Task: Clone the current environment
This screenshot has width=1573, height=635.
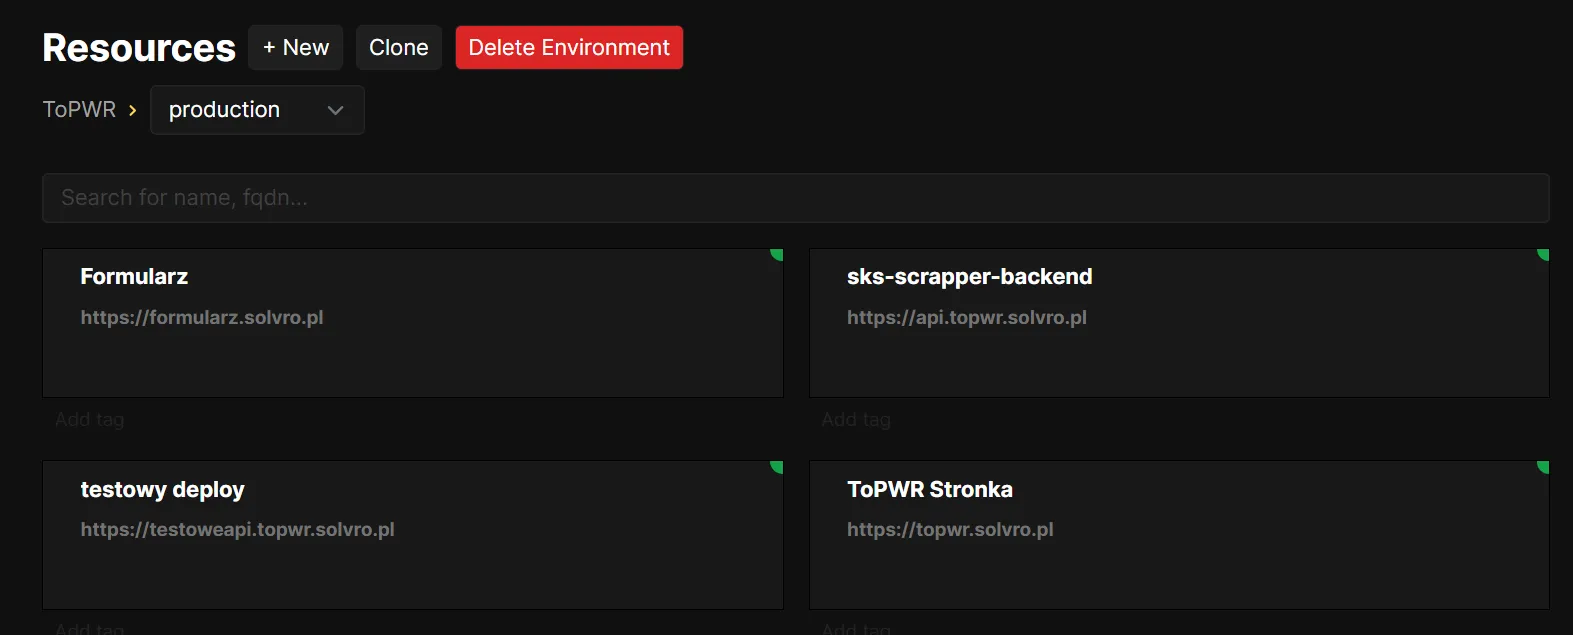Action: [x=398, y=48]
